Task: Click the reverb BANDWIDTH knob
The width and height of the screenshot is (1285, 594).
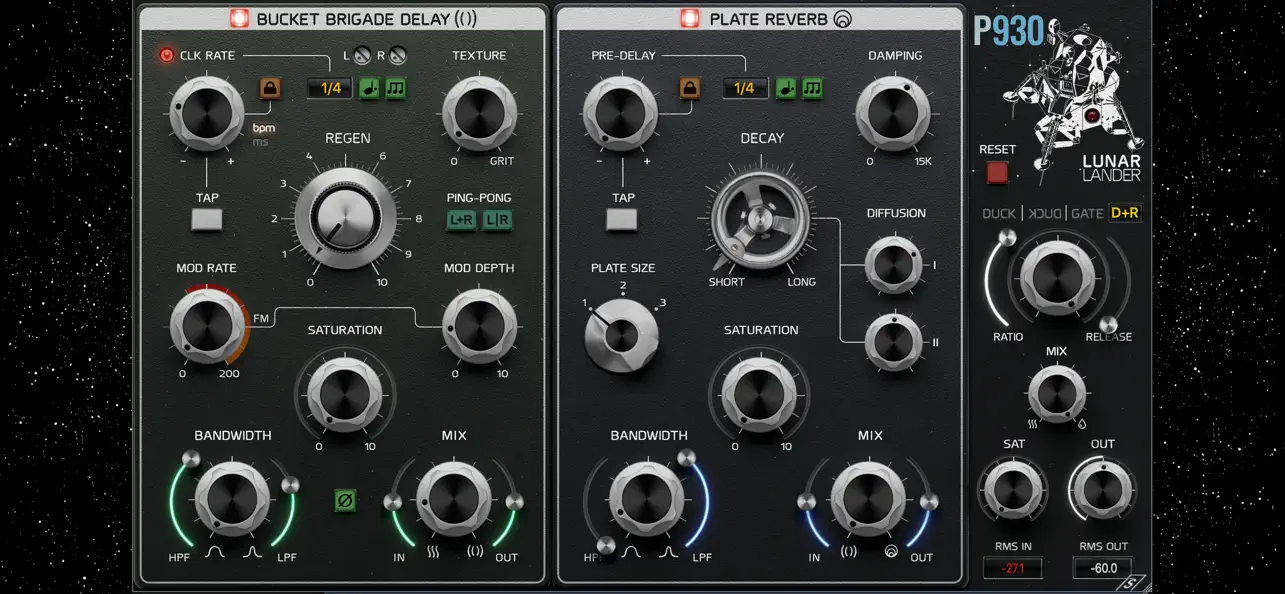Action: [x=648, y=497]
